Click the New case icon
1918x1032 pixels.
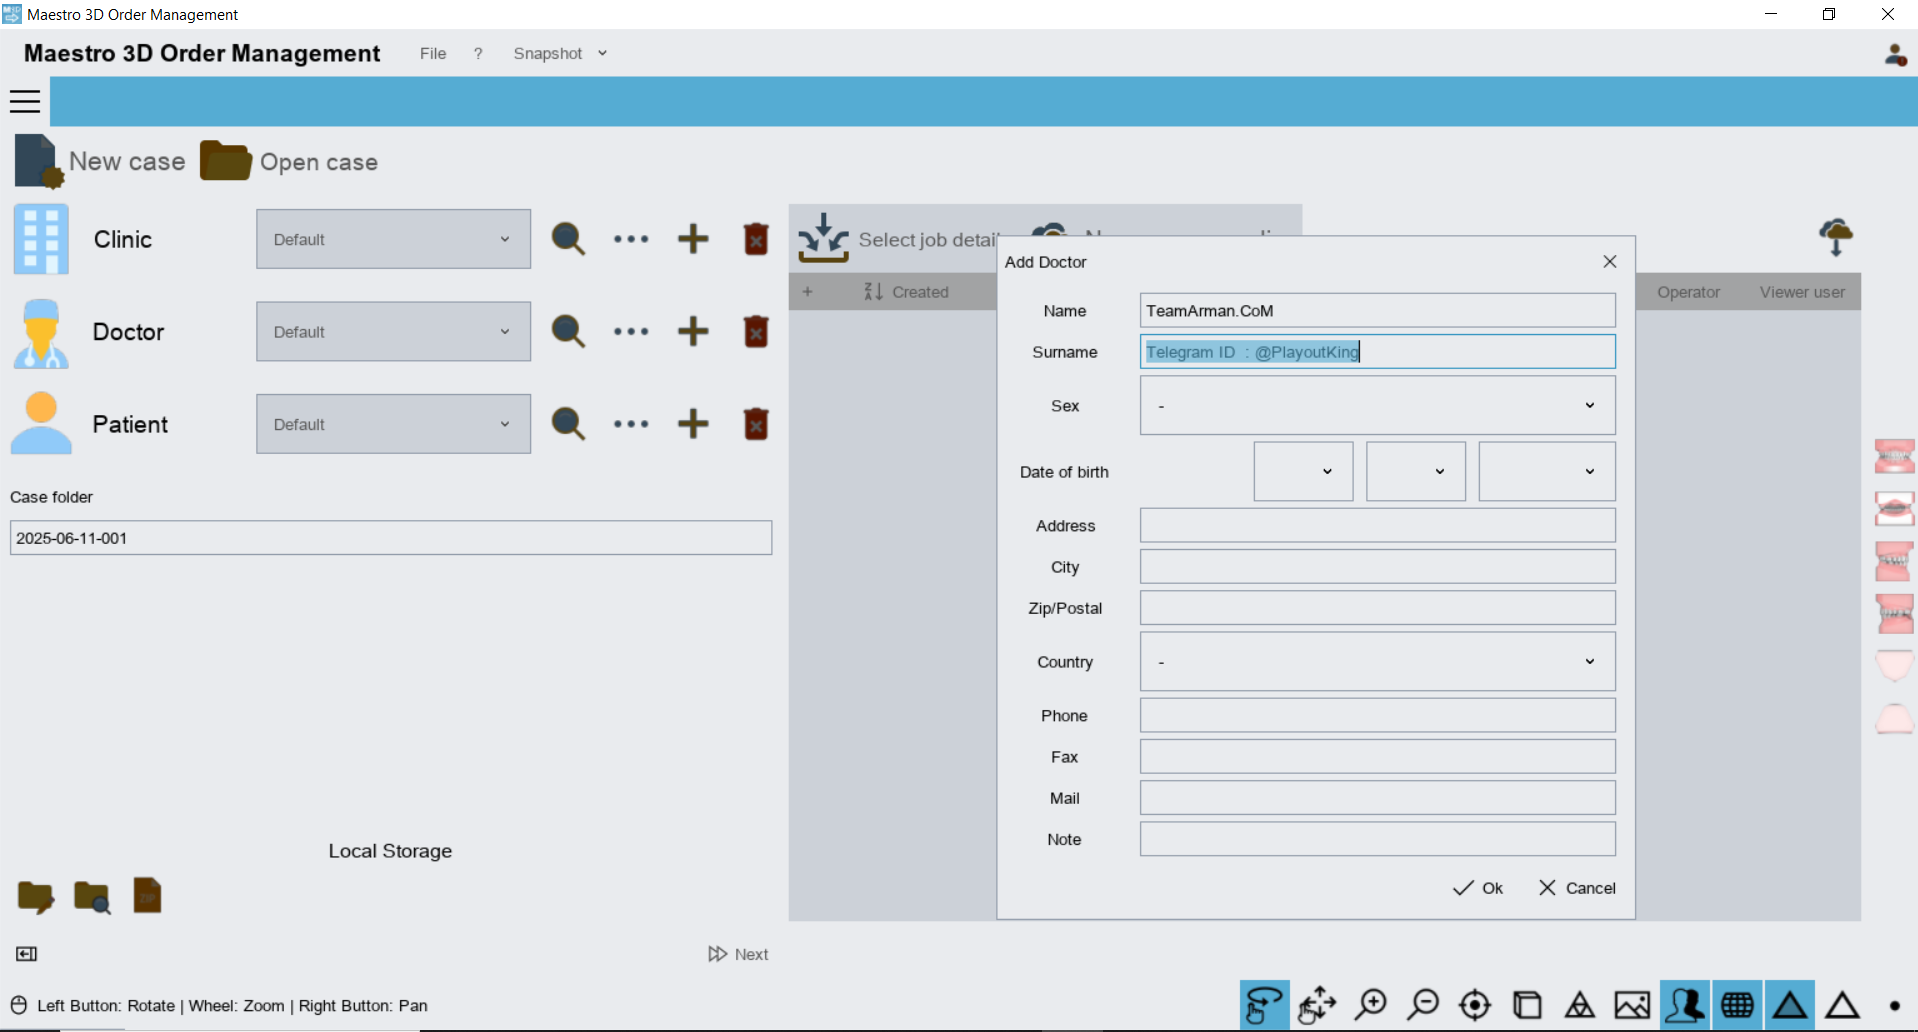click(x=40, y=161)
